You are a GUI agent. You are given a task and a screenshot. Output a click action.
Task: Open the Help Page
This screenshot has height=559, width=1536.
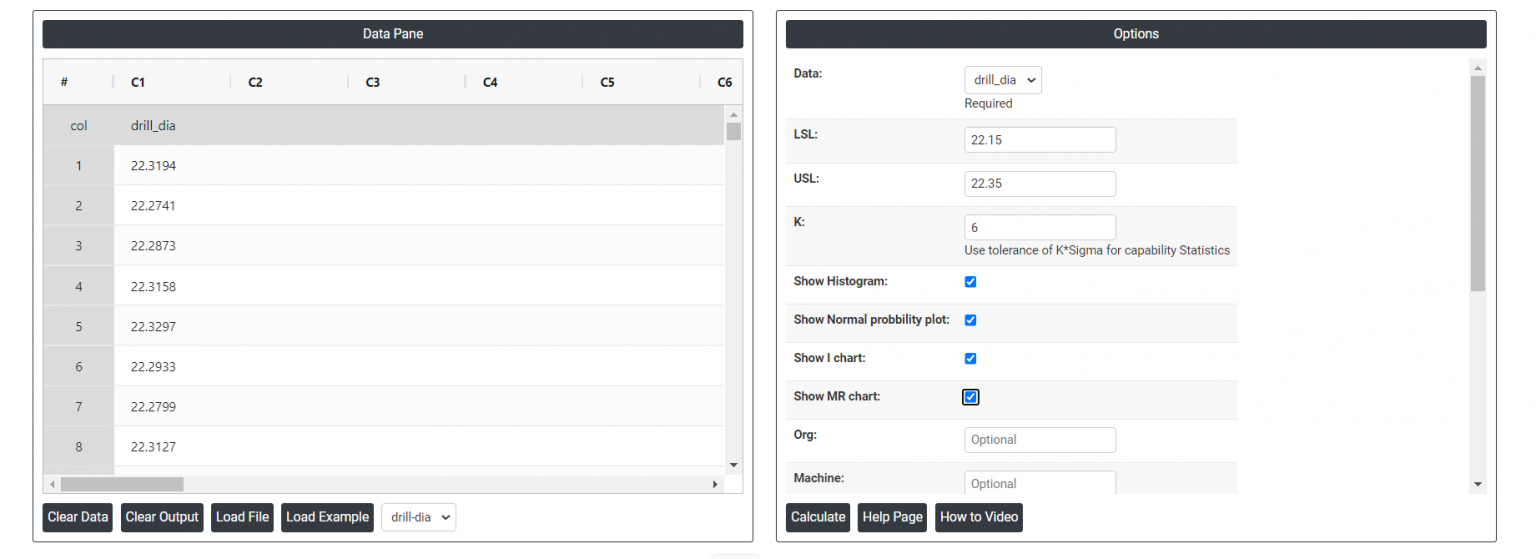[x=892, y=517]
